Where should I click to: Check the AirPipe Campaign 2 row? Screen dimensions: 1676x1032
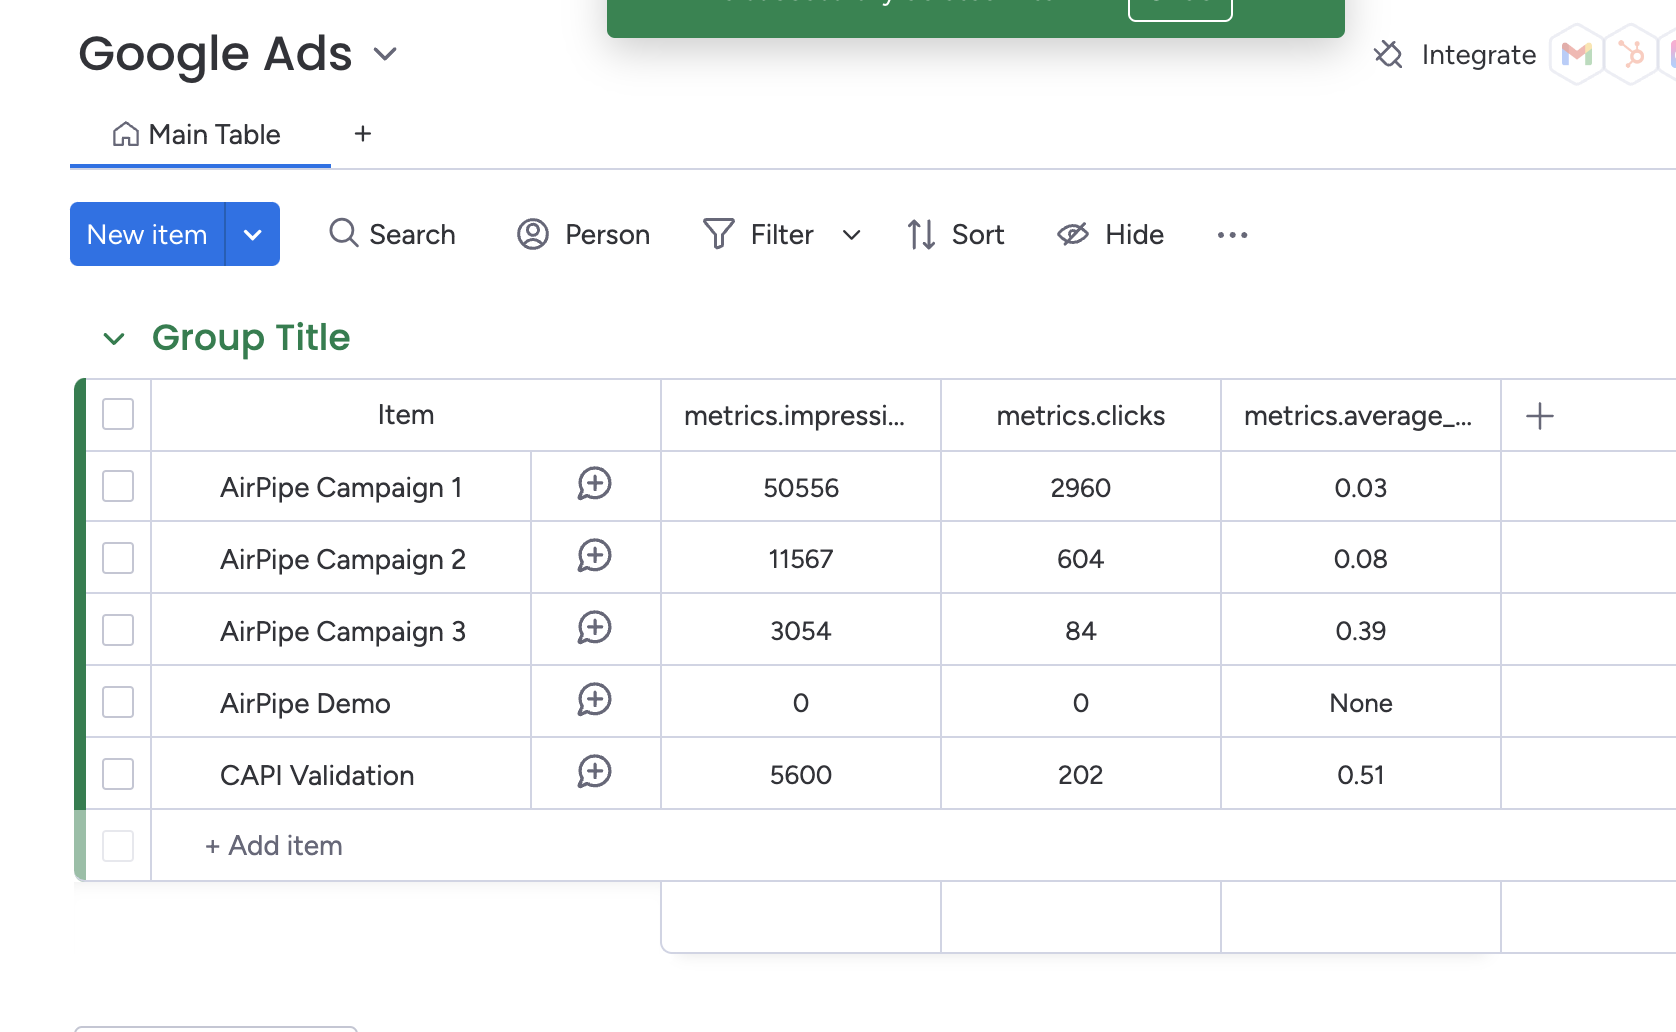(x=118, y=558)
